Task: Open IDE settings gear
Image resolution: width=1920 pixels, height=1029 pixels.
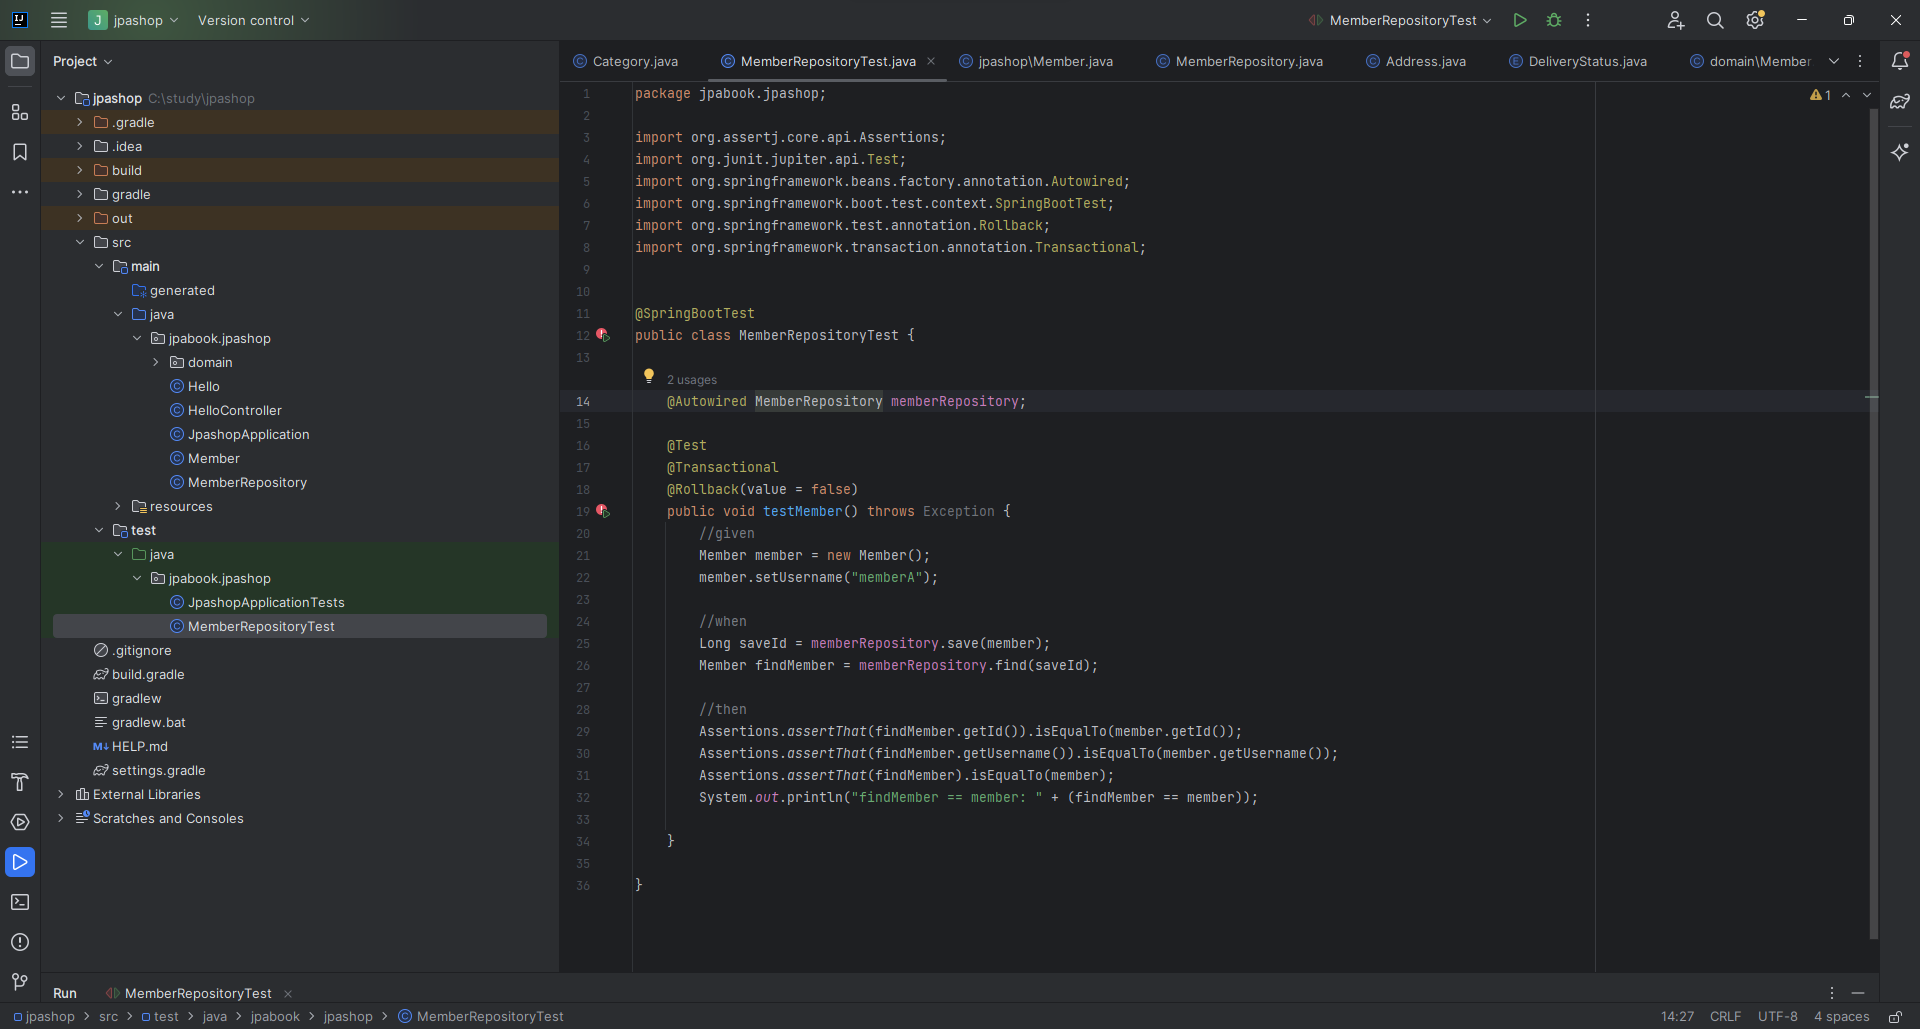Action: (x=1755, y=20)
